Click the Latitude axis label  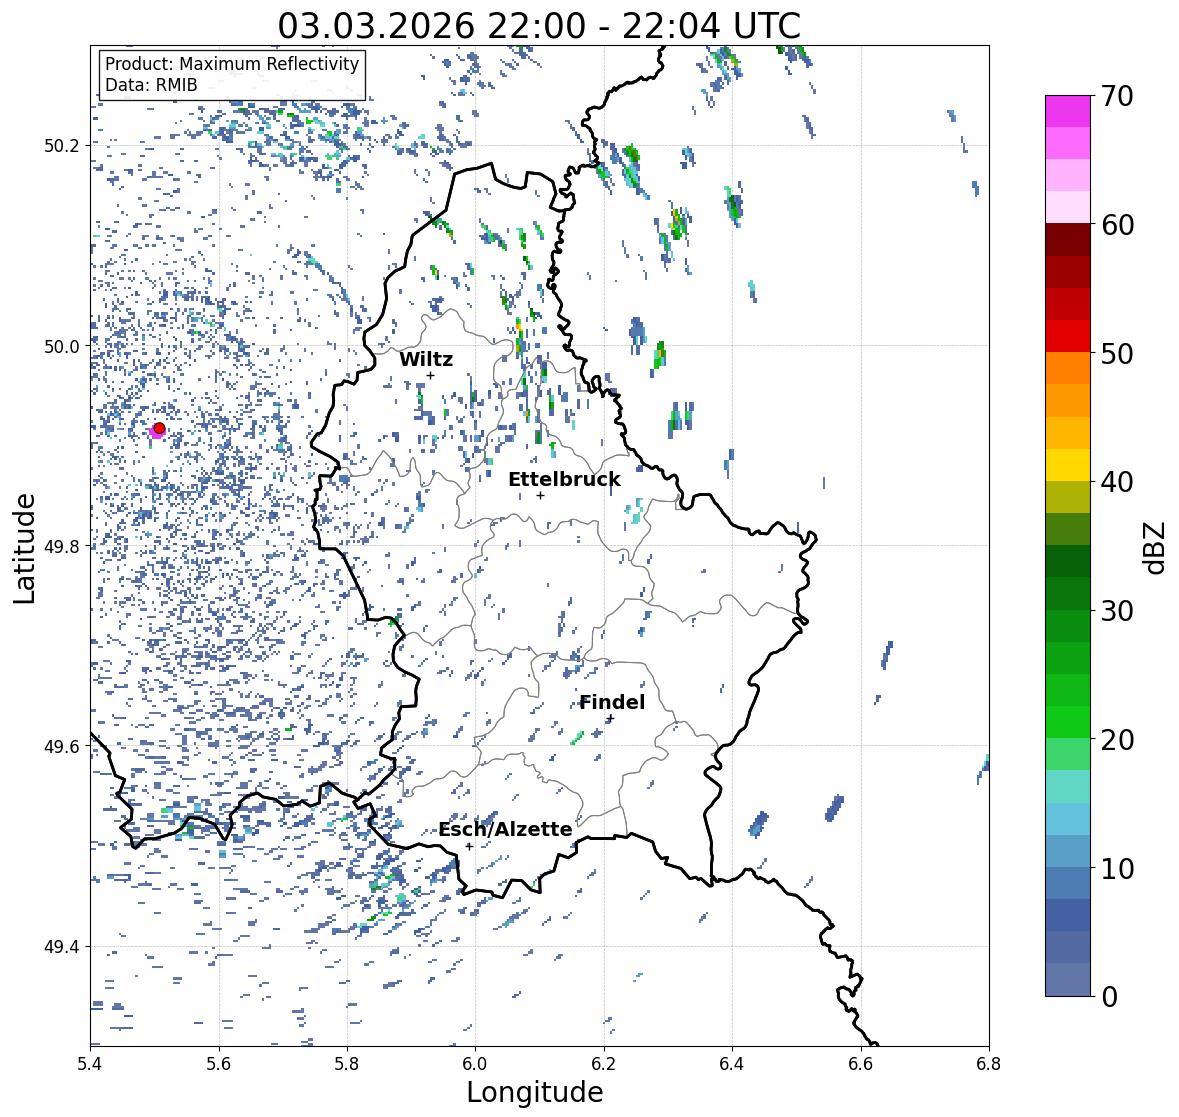pos(24,549)
